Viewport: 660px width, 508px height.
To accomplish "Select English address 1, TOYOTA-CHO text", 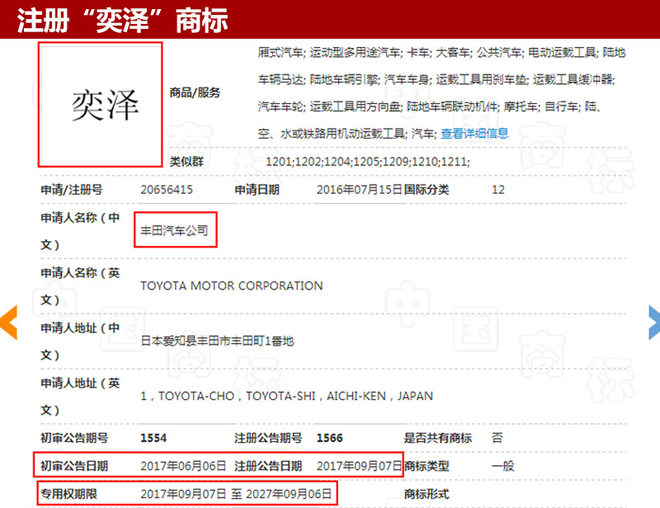I will coord(287,396).
